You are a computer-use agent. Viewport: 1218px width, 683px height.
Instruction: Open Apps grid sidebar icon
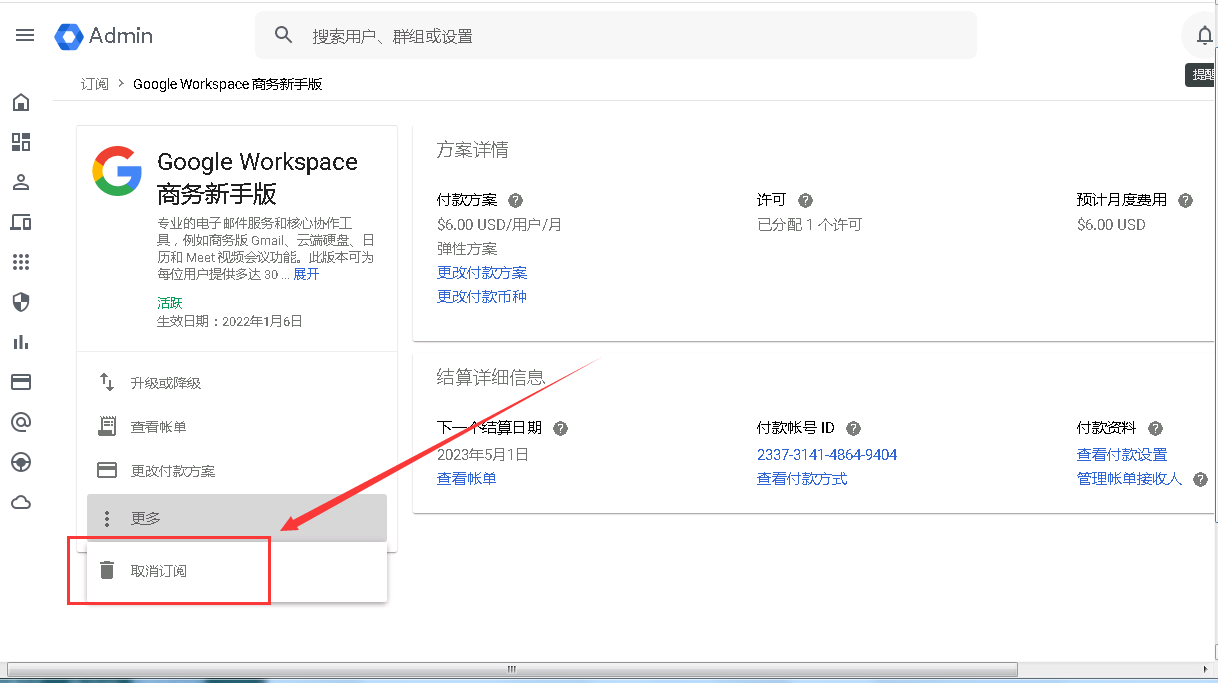coord(21,262)
